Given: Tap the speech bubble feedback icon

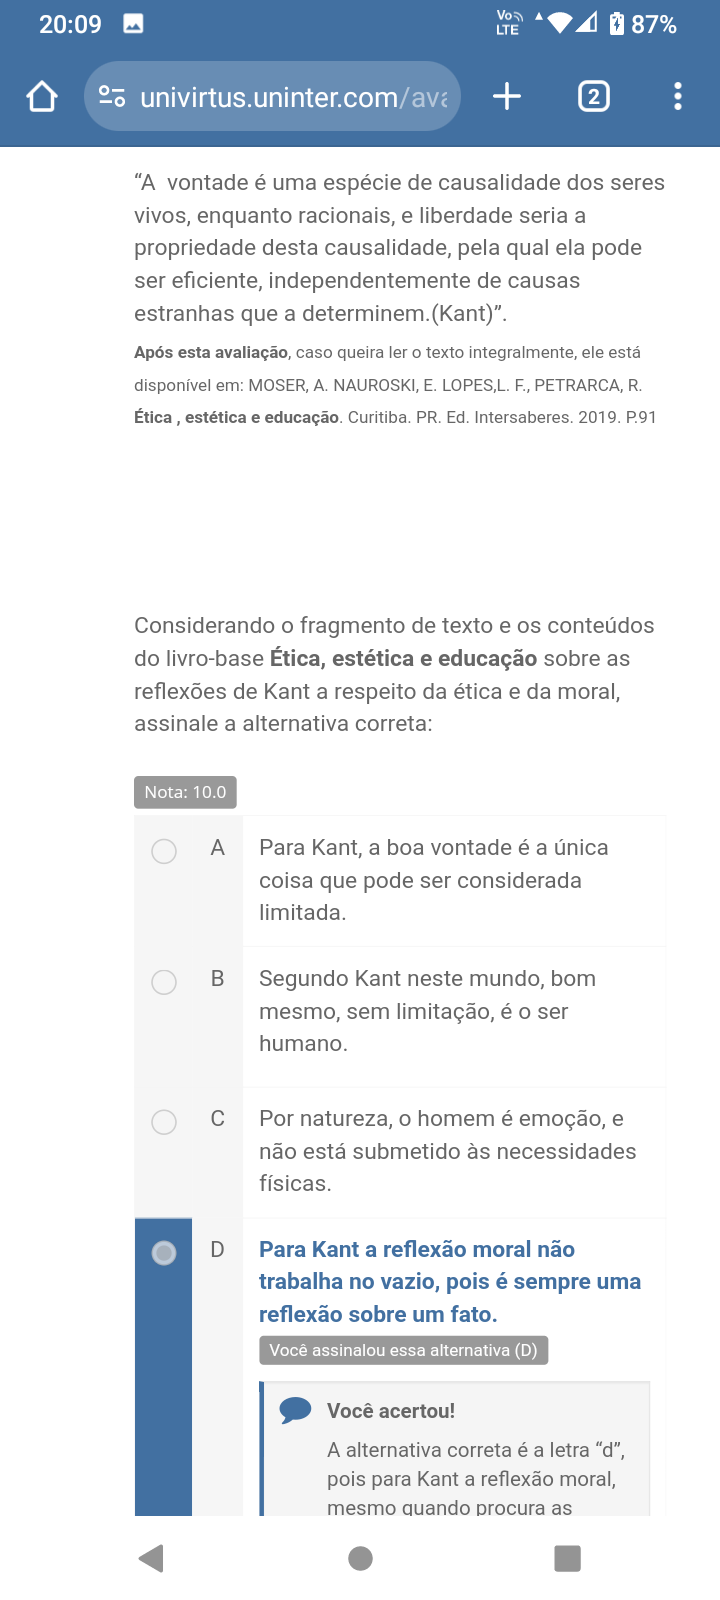Looking at the screenshot, I should [295, 1410].
